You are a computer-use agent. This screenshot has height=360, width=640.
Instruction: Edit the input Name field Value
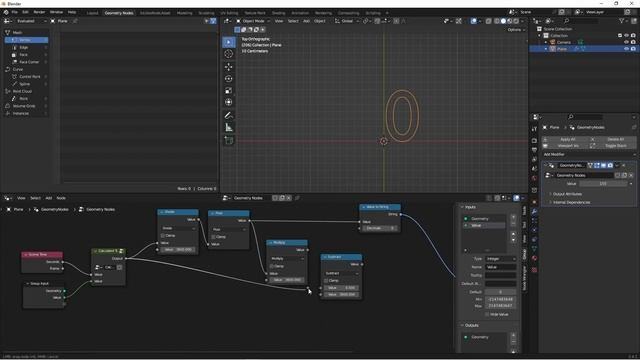500,267
